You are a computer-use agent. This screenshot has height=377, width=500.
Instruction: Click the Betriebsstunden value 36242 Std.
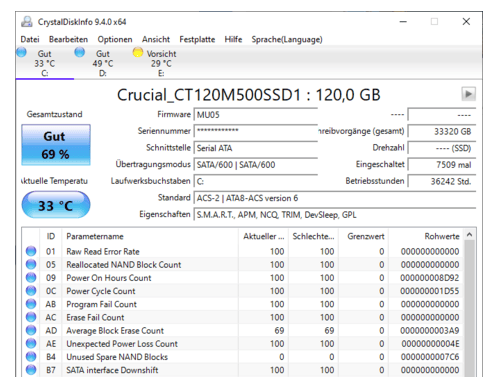tap(442, 181)
